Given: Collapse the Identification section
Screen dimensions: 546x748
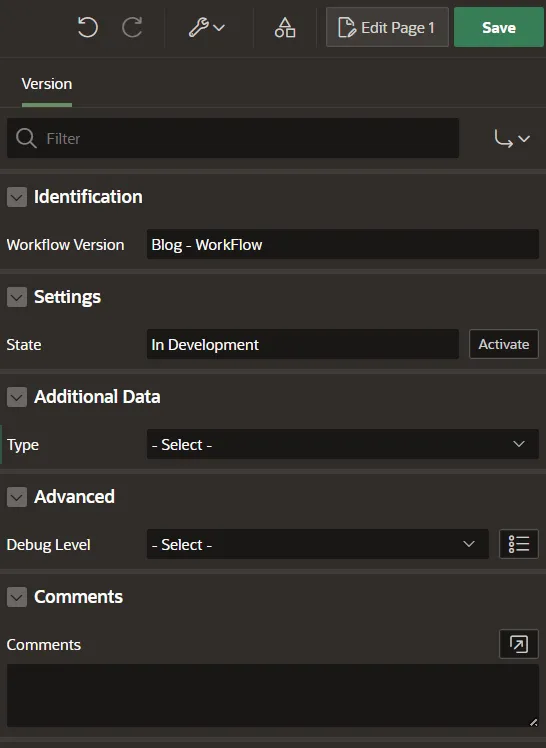Looking at the screenshot, I should [17, 197].
